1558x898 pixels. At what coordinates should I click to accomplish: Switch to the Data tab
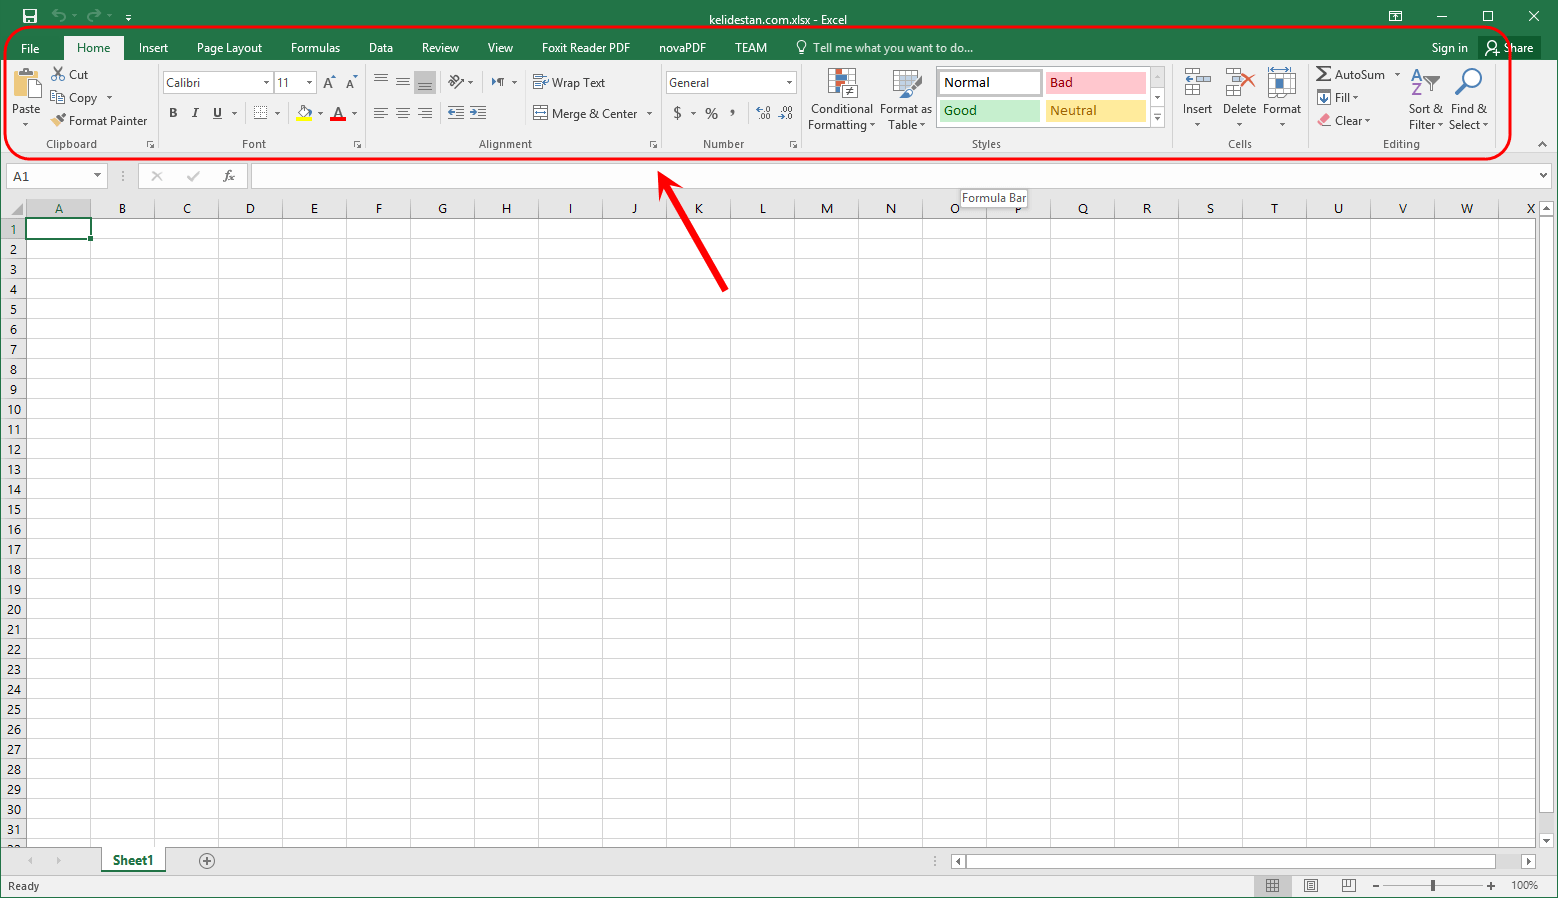380,48
